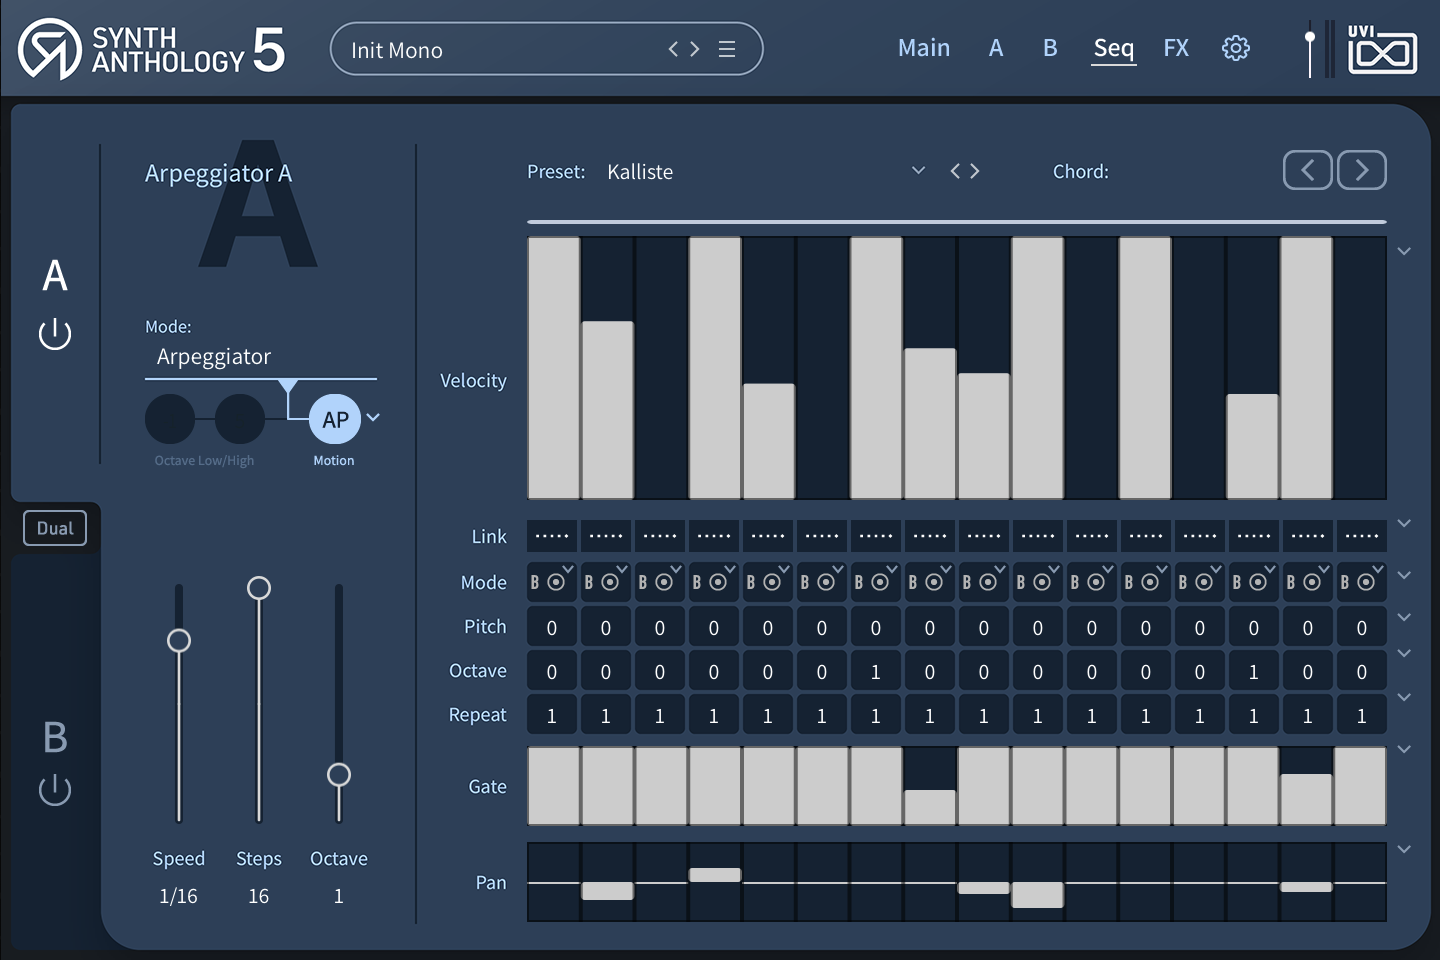Image resolution: width=1440 pixels, height=960 pixels.
Task: Click the Octave value 1 at step 14
Action: coord(1254,672)
